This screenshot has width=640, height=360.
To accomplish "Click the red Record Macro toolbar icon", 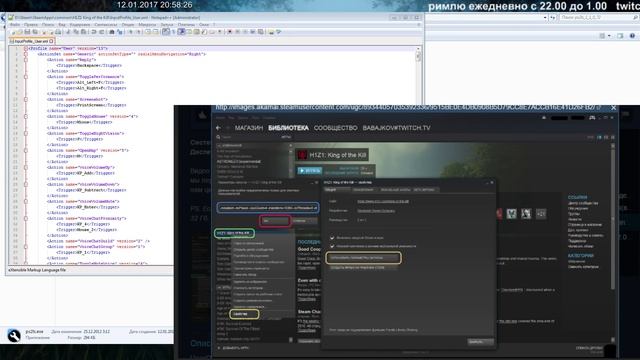I will [230, 32].
